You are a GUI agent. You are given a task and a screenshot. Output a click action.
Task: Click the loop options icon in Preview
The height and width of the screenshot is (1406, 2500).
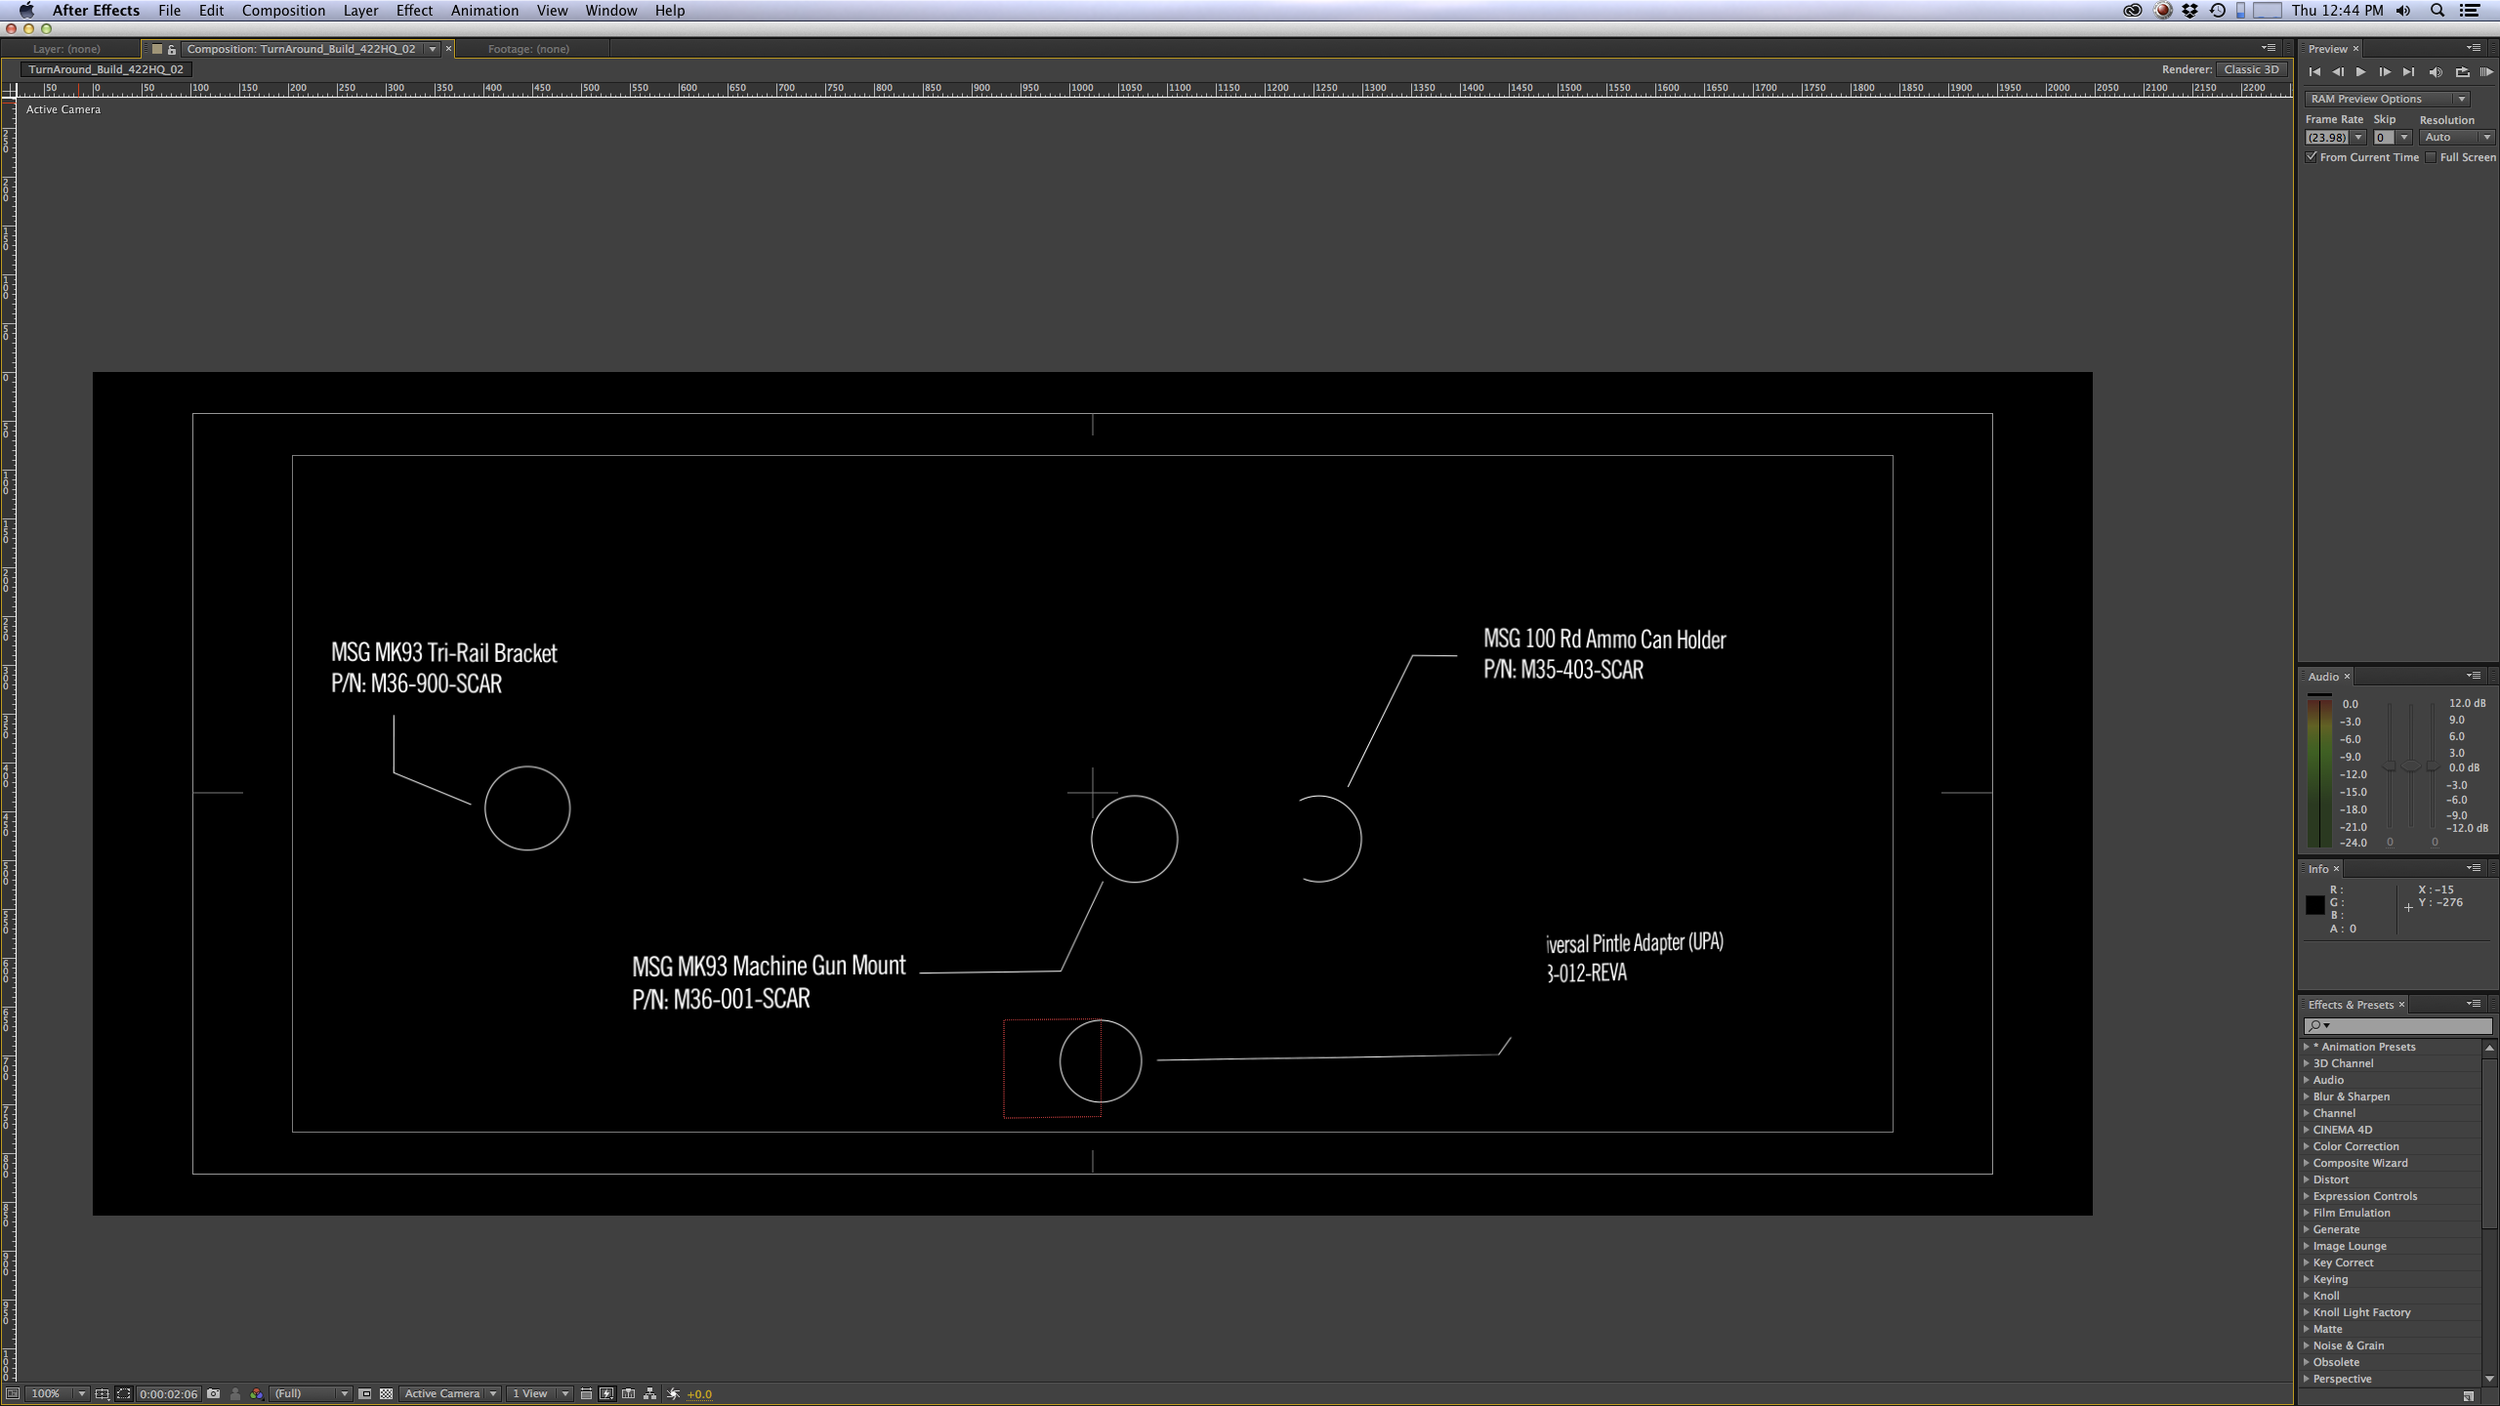[x=2462, y=72]
